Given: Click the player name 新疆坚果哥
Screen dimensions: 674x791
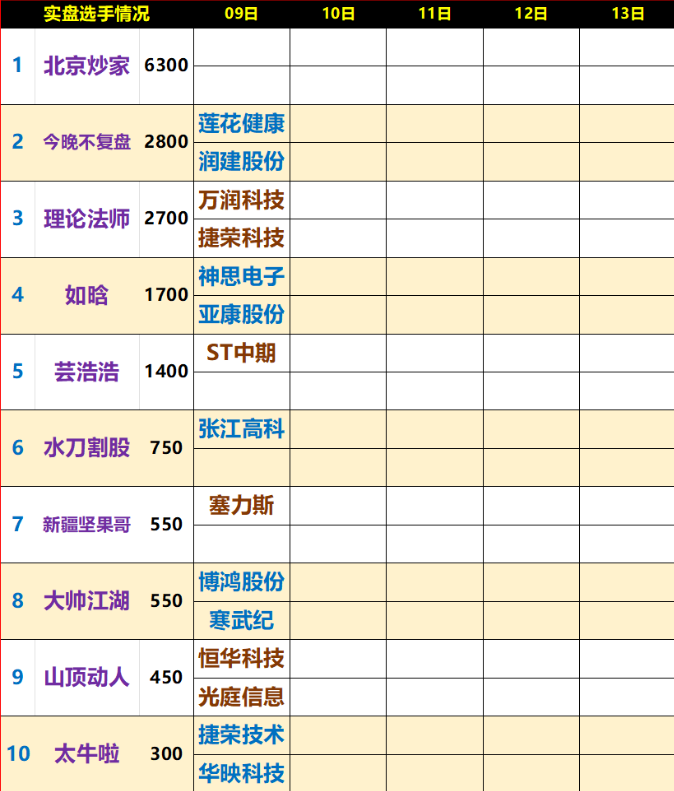Looking at the screenshot, I should [x=87, y=525].
